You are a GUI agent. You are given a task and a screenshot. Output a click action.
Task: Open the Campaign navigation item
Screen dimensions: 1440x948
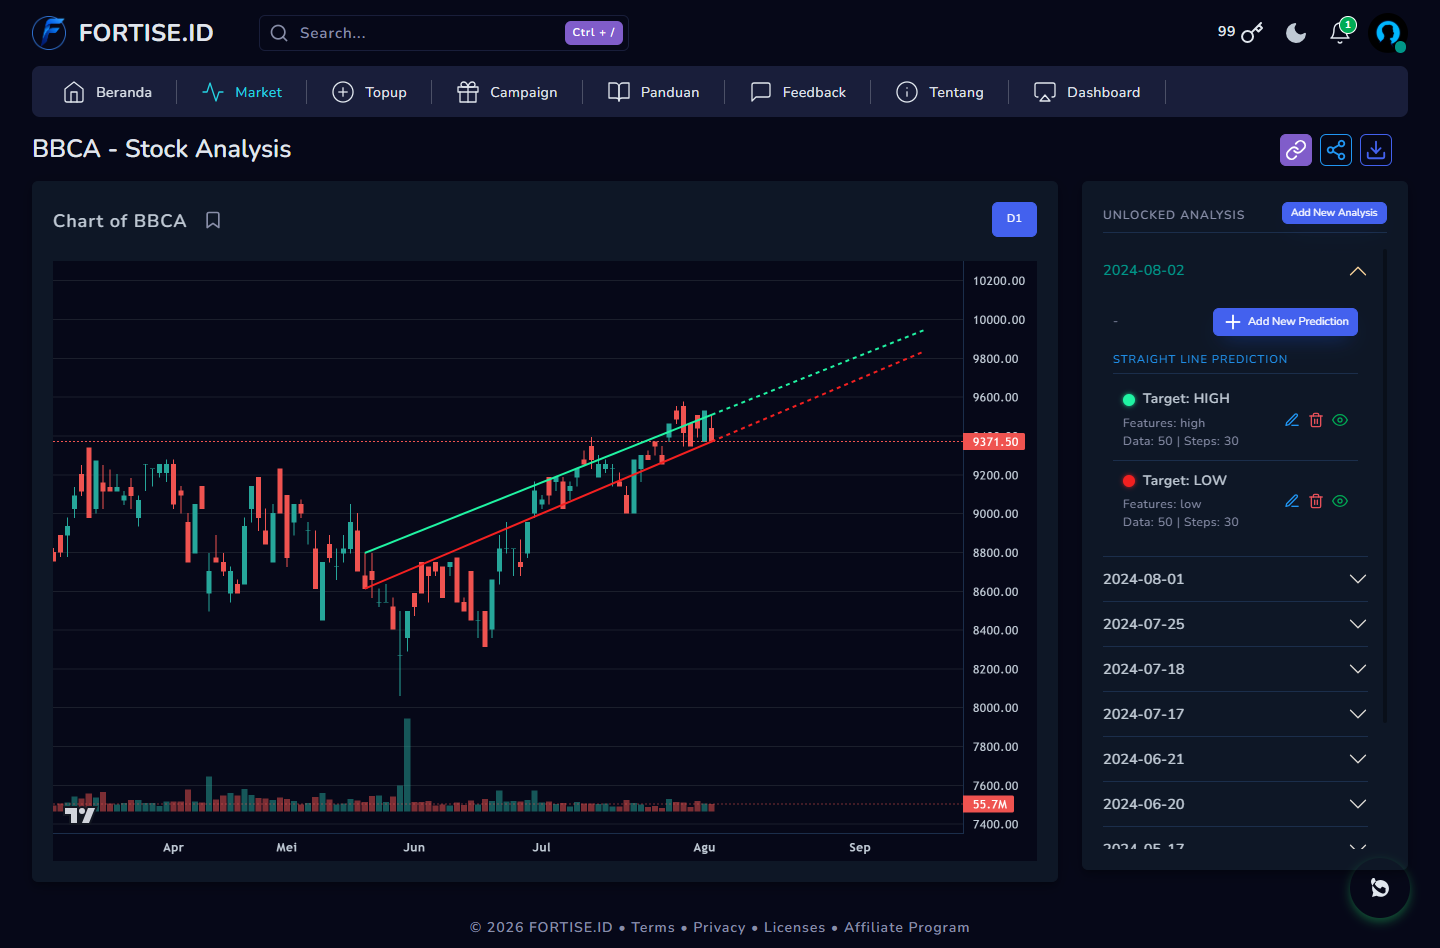pyautogui.click(x=507, y=92)
